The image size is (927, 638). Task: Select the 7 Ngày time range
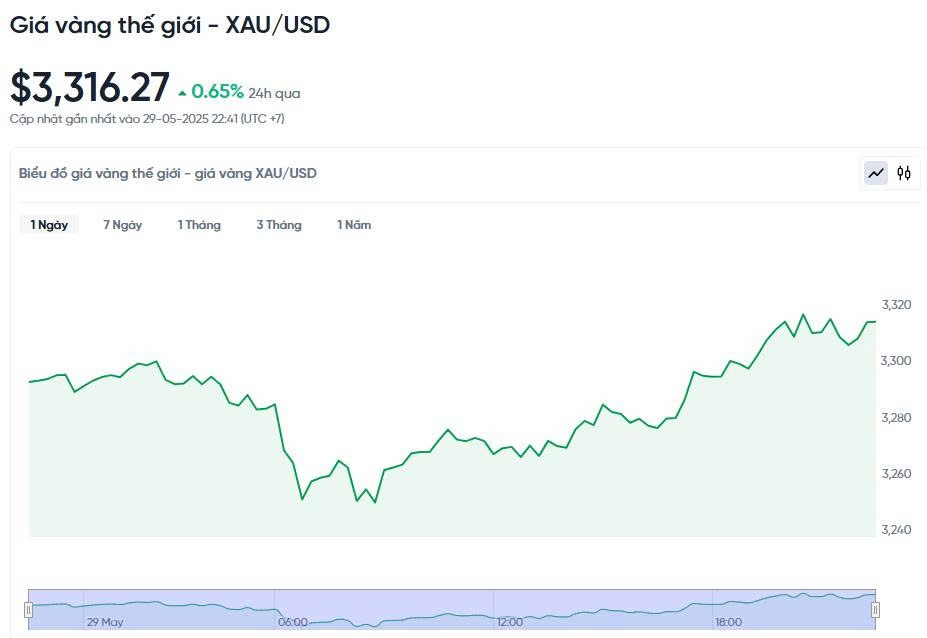point(123,225)
